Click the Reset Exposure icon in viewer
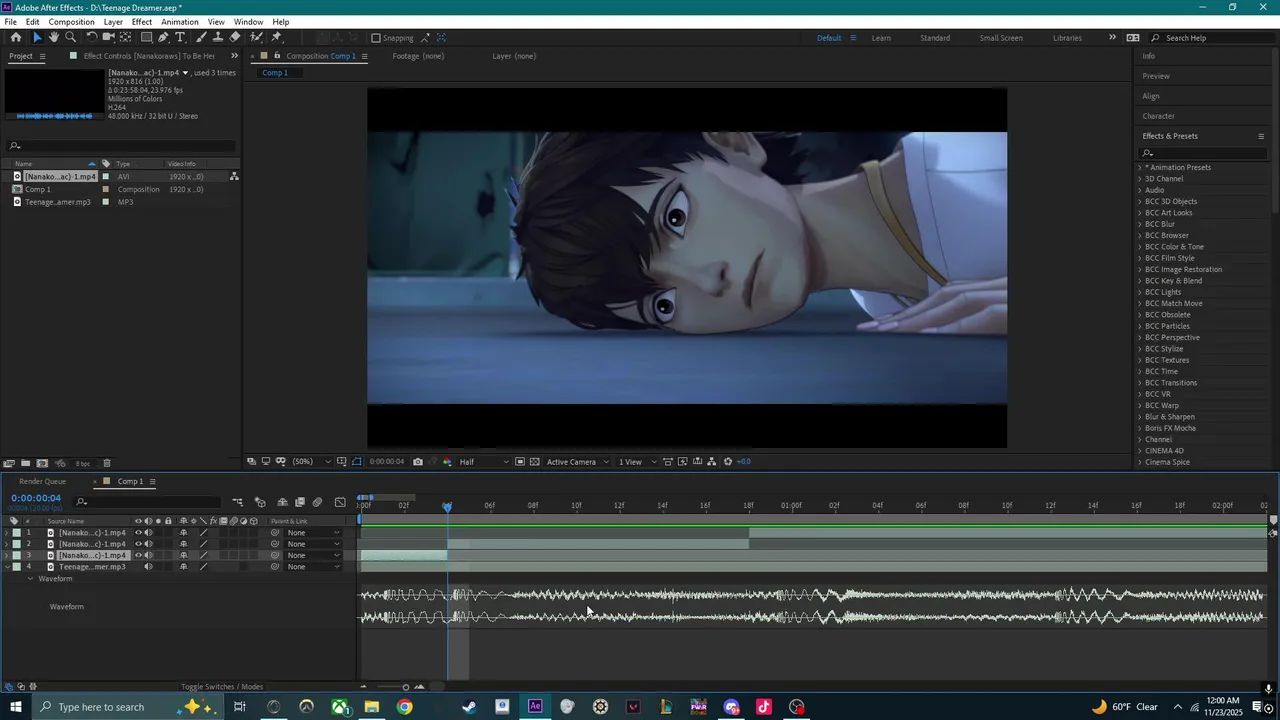The width and height of the screenshot is (1280, 720). tap(728, 462)
